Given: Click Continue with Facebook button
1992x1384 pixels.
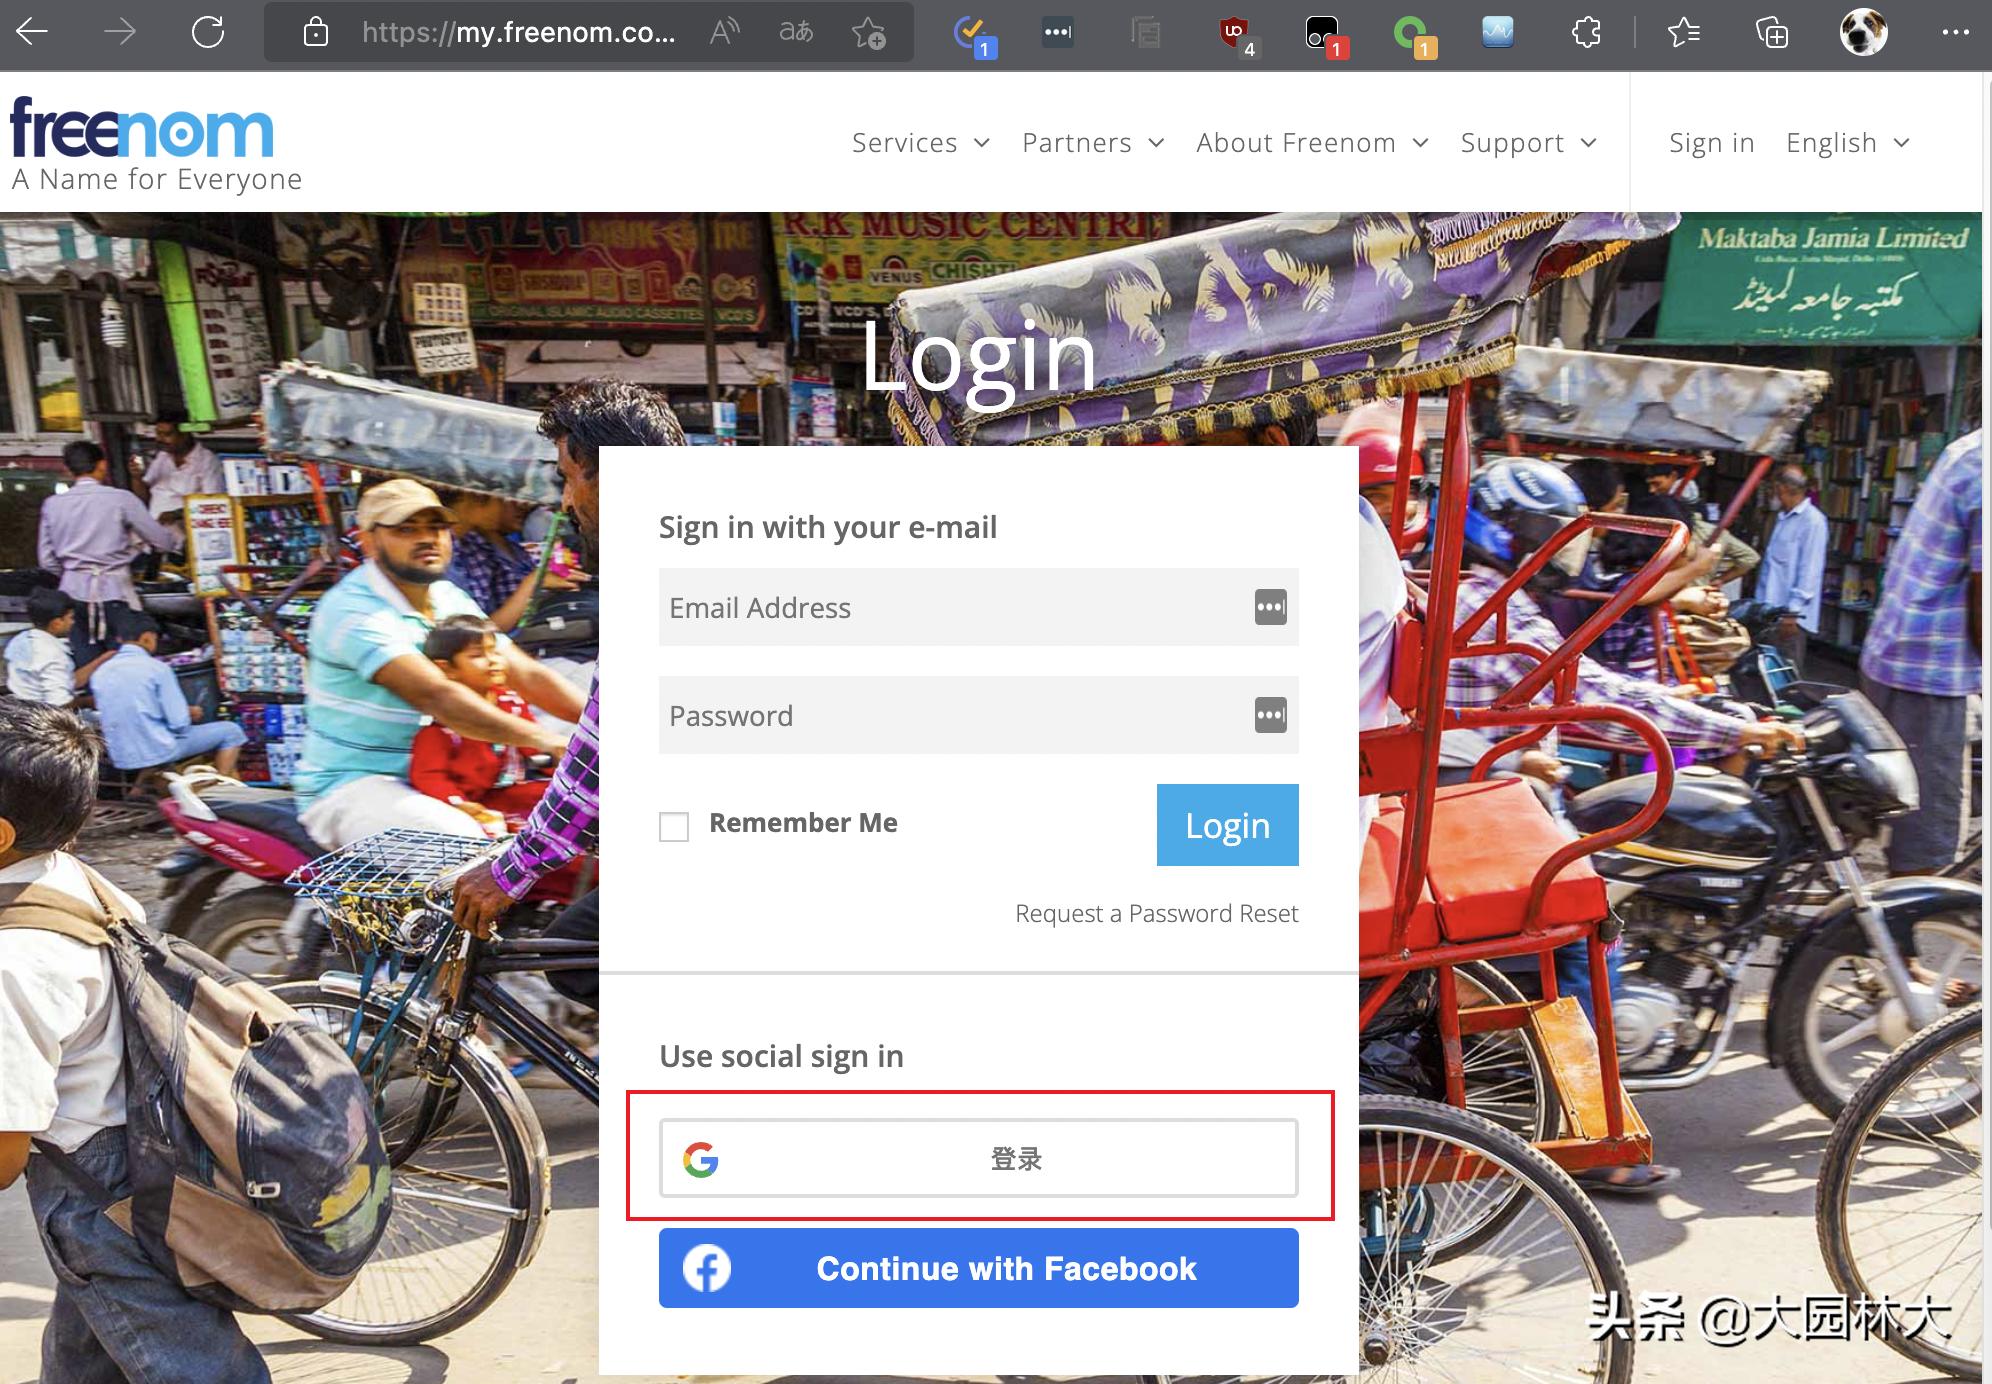Looking at the screenshot, I should (978, 1268).
